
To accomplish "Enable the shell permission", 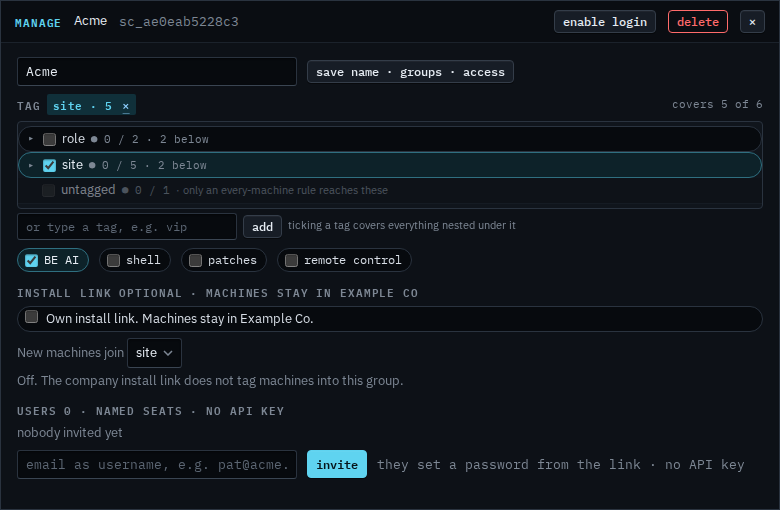I will 113,260.
